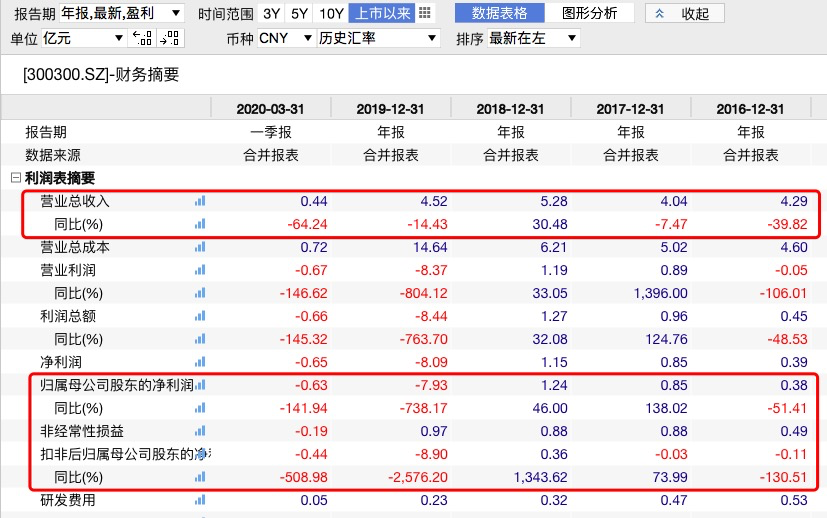Image resolution: width=827 pixels, height=518 pixels.
Task: Click the chart icon beside 营业总收入
Action: (x=199, y=201)
